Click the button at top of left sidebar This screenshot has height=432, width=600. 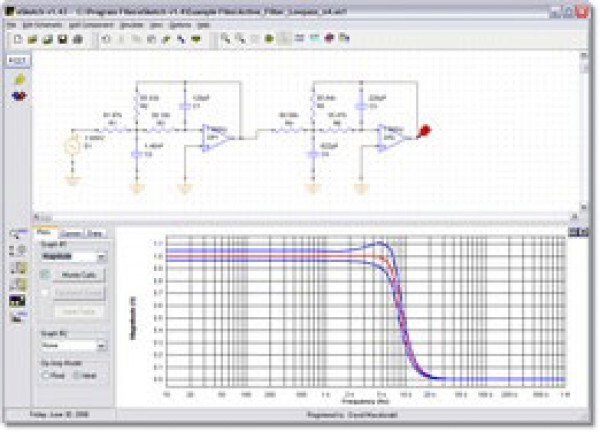(x=18, y=61)
